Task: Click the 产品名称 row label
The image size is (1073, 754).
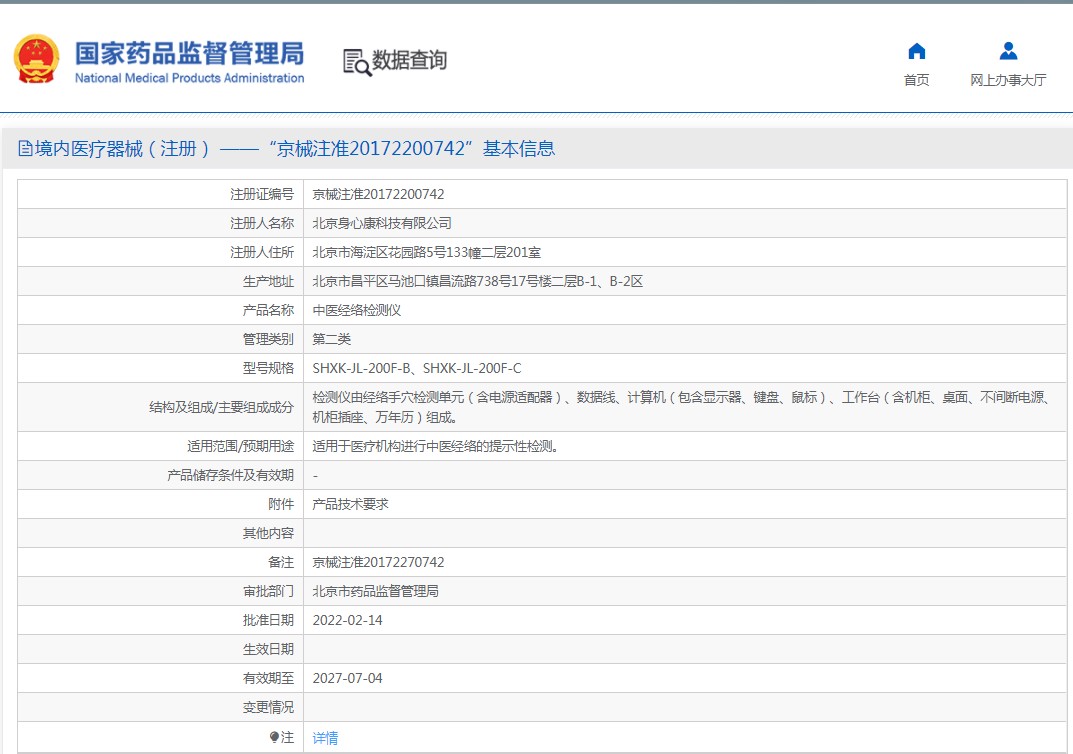Action: coord(268,310)
